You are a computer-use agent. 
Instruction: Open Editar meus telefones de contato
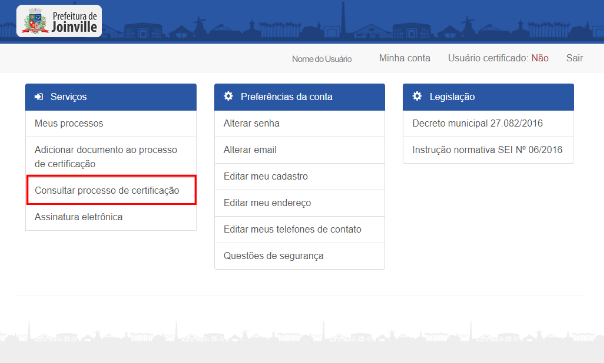point(299,229)
